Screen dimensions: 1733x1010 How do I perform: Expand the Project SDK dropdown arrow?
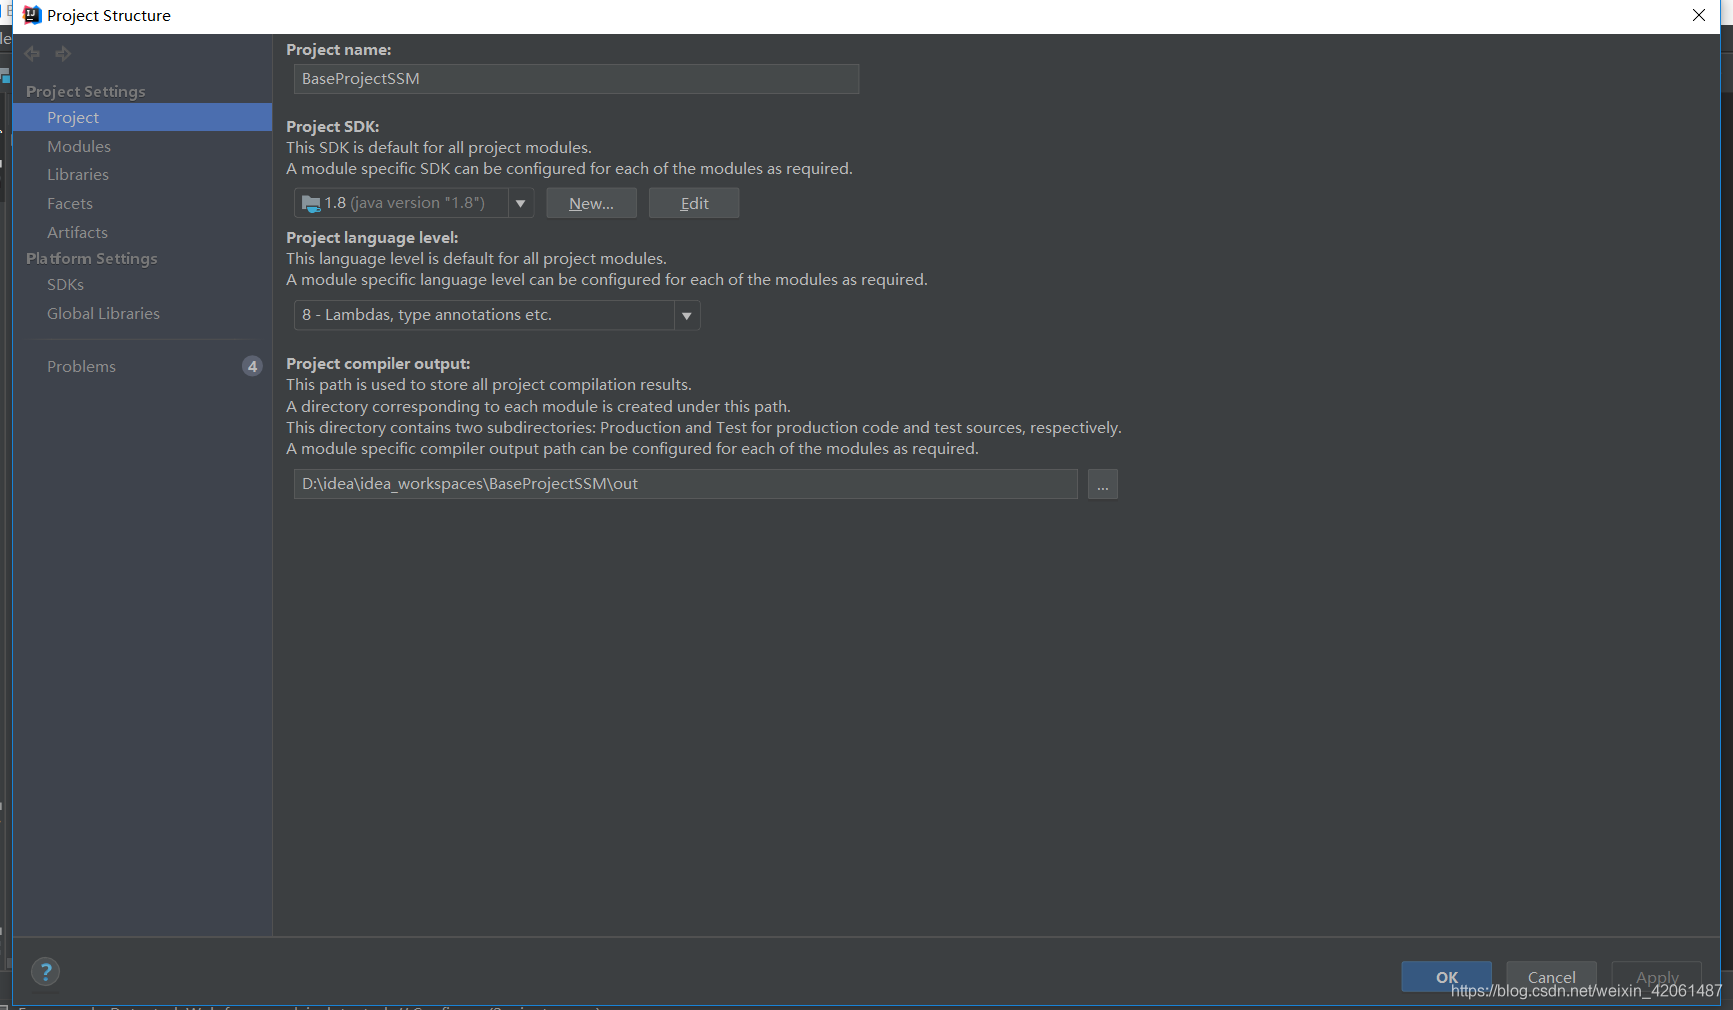(x=521, y=203)
